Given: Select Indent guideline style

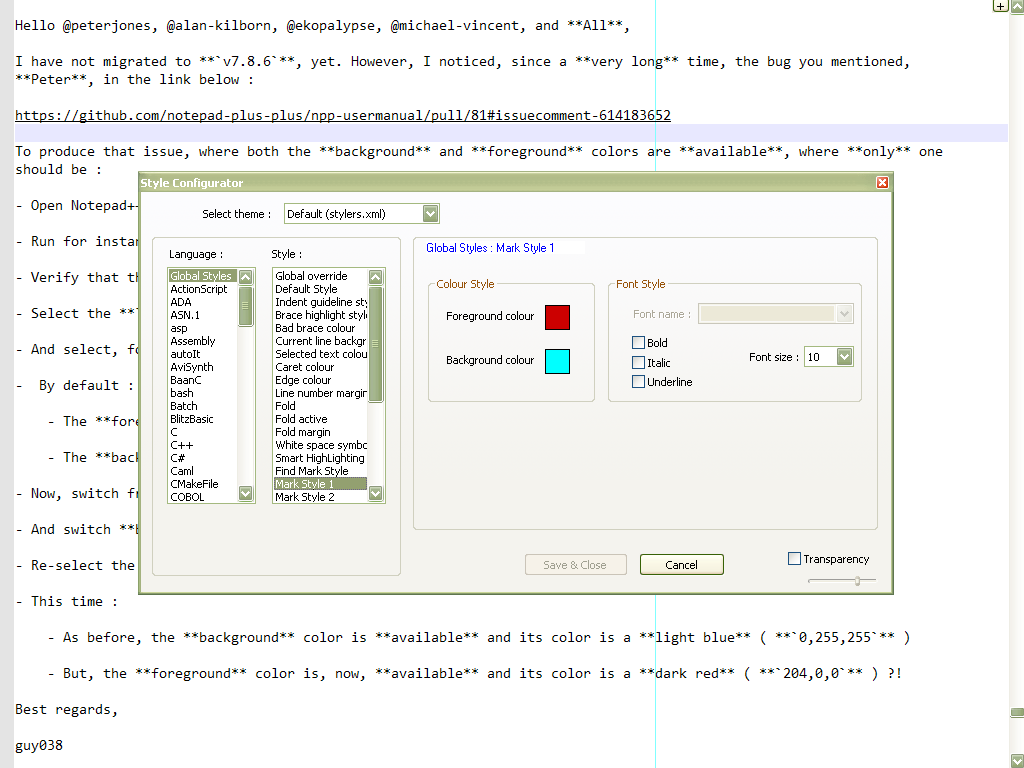Looking at the screenshot, I should [321, 302].
